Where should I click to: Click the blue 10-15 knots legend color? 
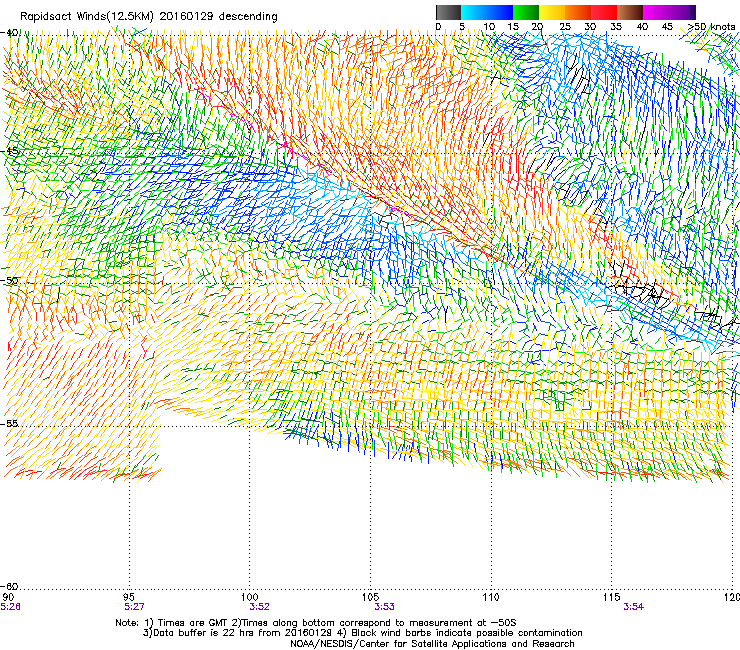[500, 12]
